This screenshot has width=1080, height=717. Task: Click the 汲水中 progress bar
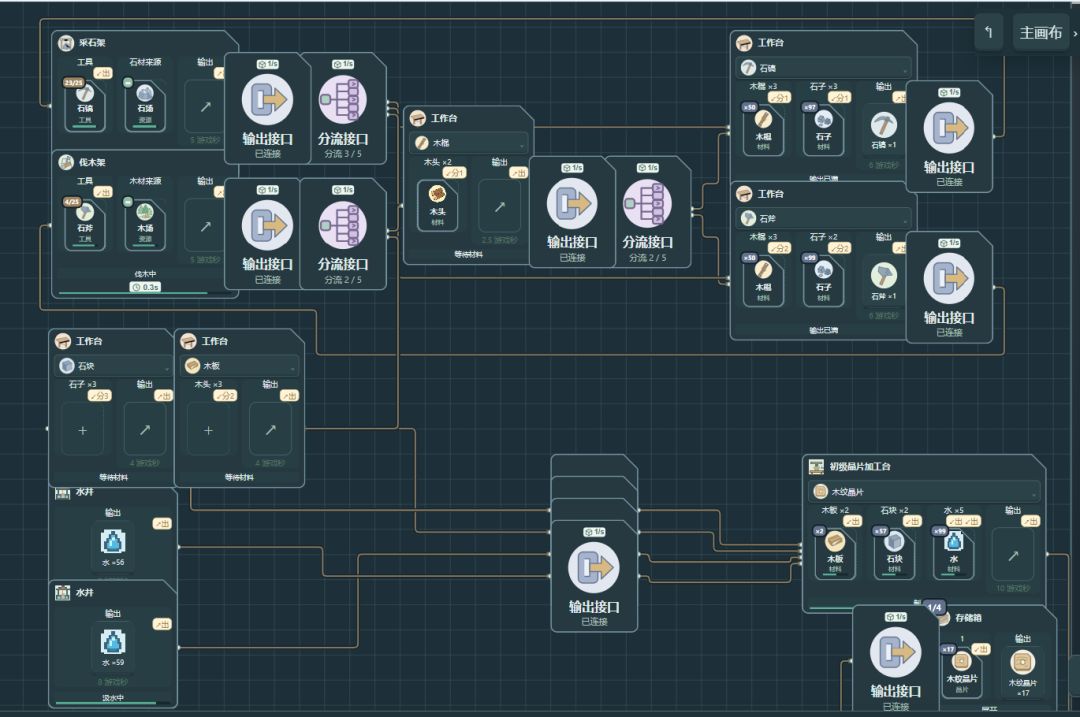point(113,703)
